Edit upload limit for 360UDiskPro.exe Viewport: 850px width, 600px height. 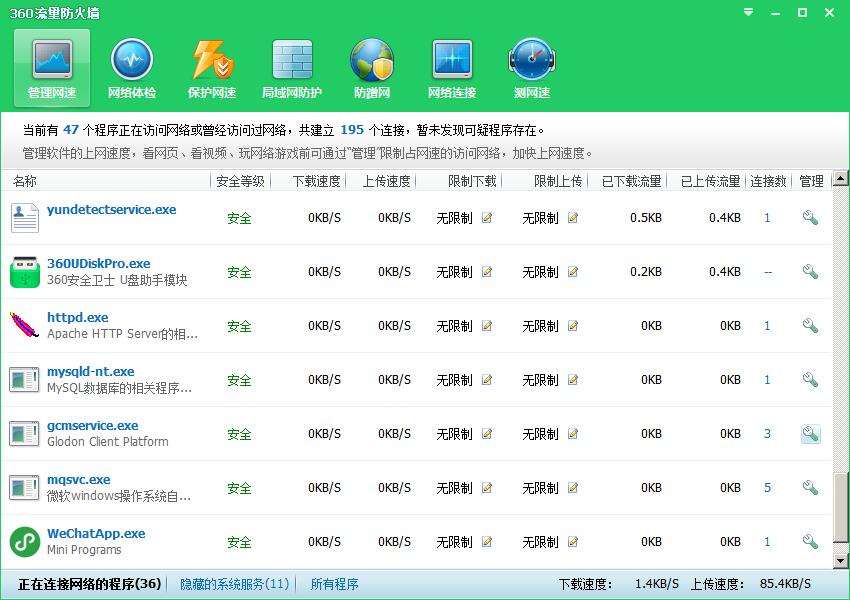coord(572,272)
